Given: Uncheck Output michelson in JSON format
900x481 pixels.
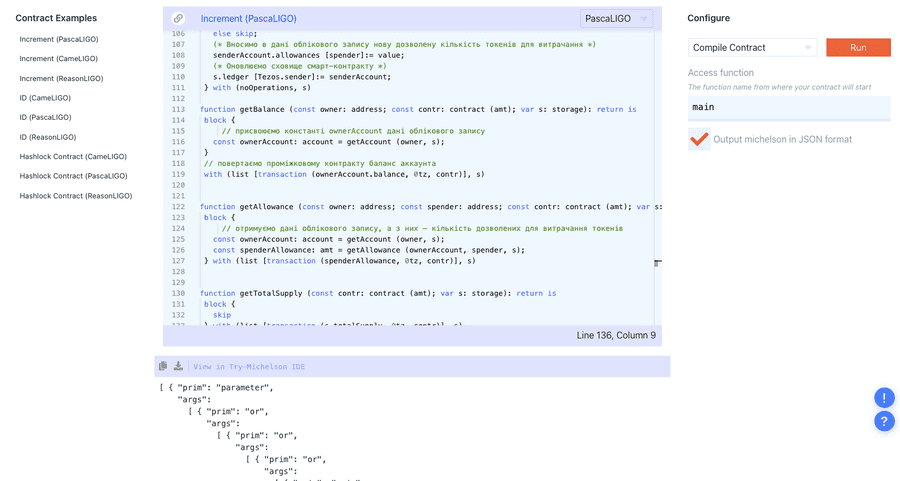Looking at the screenshot, I should point(699,139).
